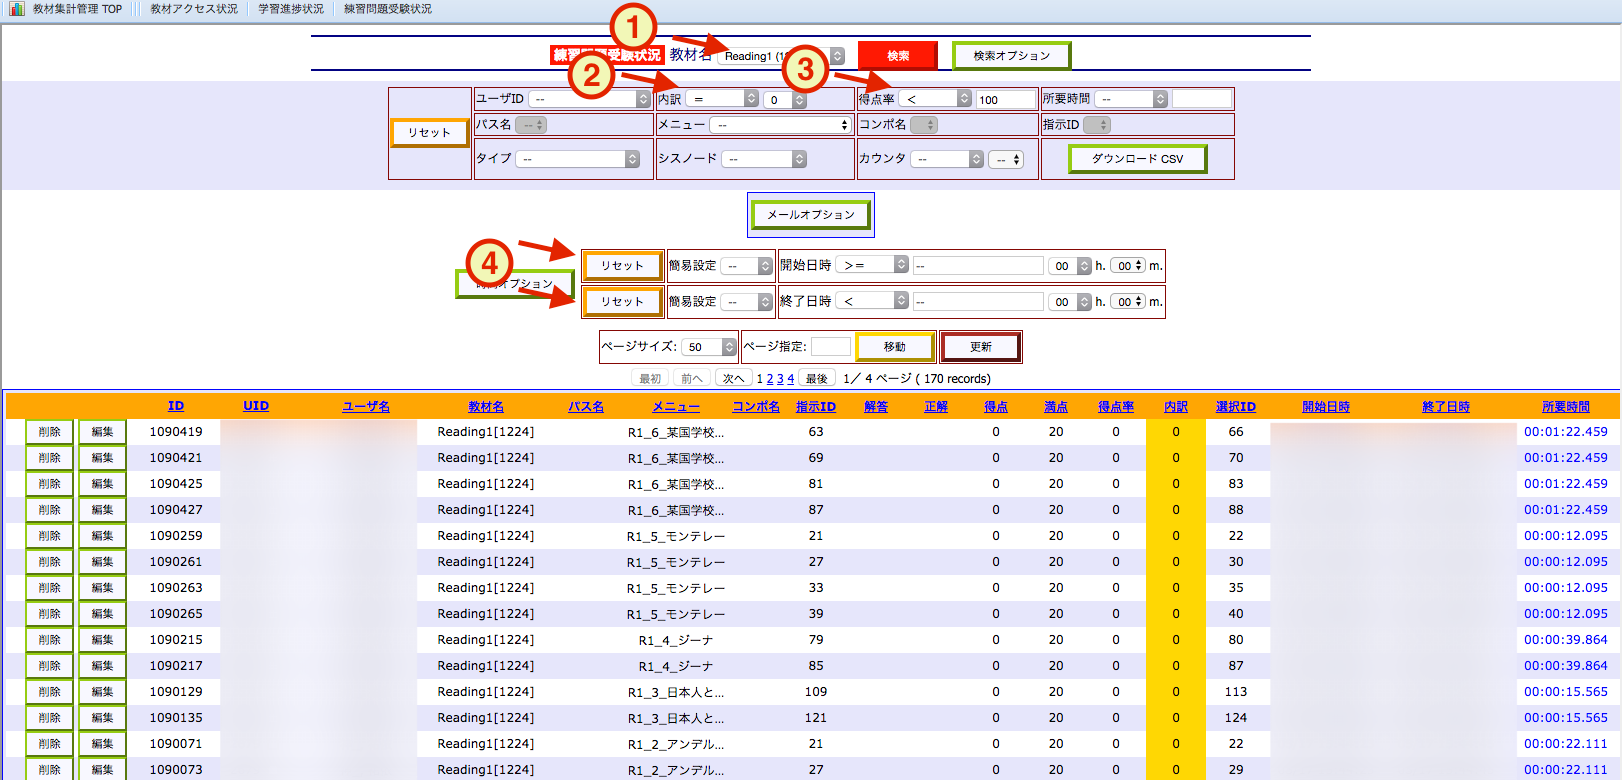Click the メールオプション button
This screenshot has height=780, width=1622.
[x=811, y=215]
